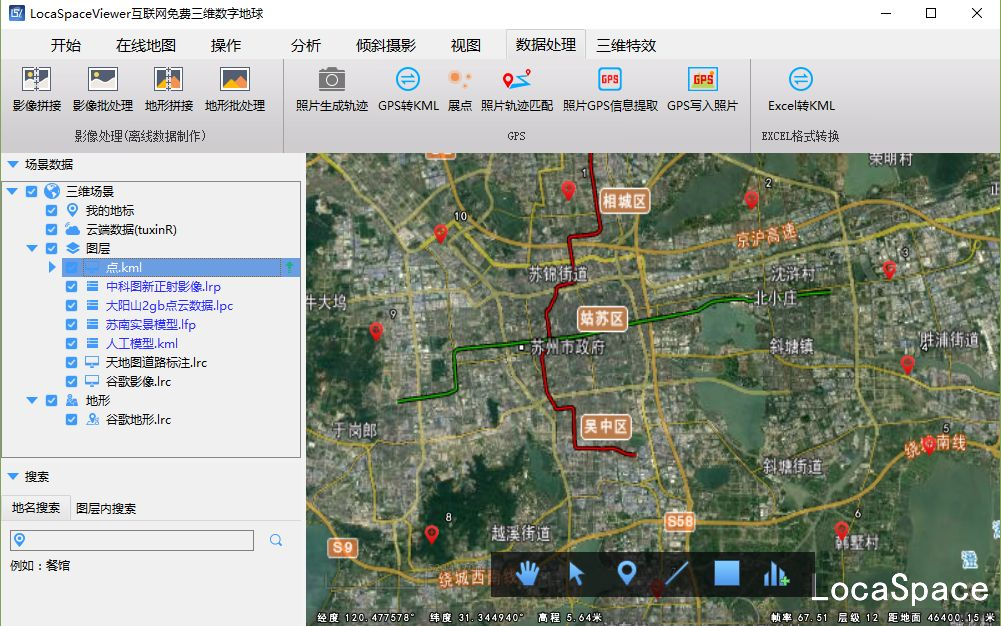Select the polygon square tool on map

(726, 573)
